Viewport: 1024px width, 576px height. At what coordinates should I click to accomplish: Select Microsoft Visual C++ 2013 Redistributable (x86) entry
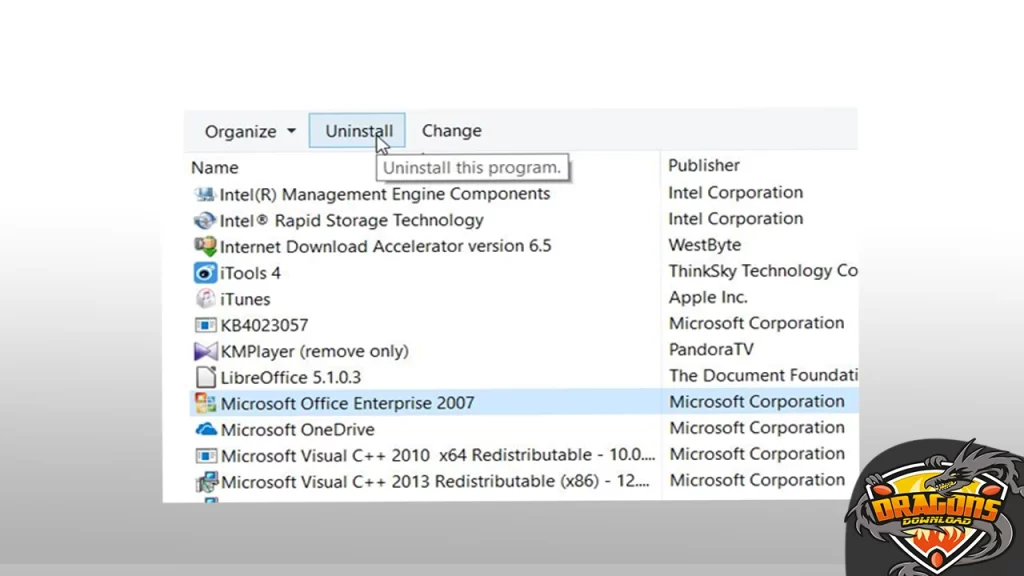pos(437,481)
